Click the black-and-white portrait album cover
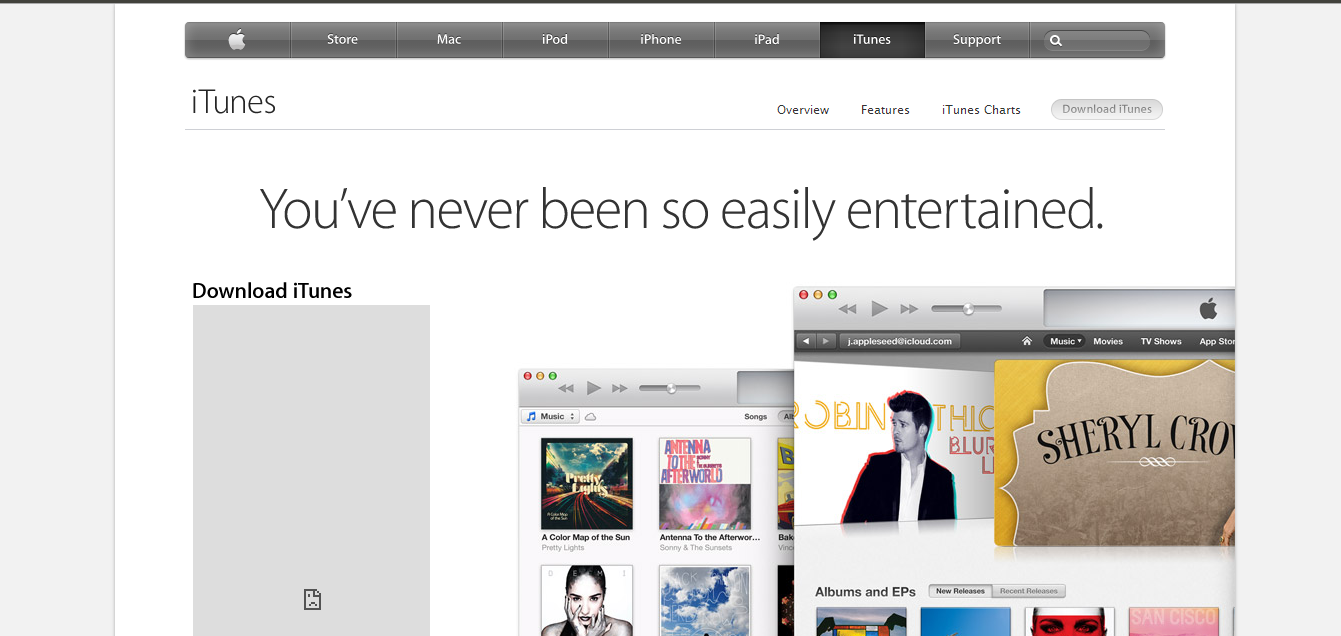Screen dimensions: 1341x636 click(x=587, y=600)
